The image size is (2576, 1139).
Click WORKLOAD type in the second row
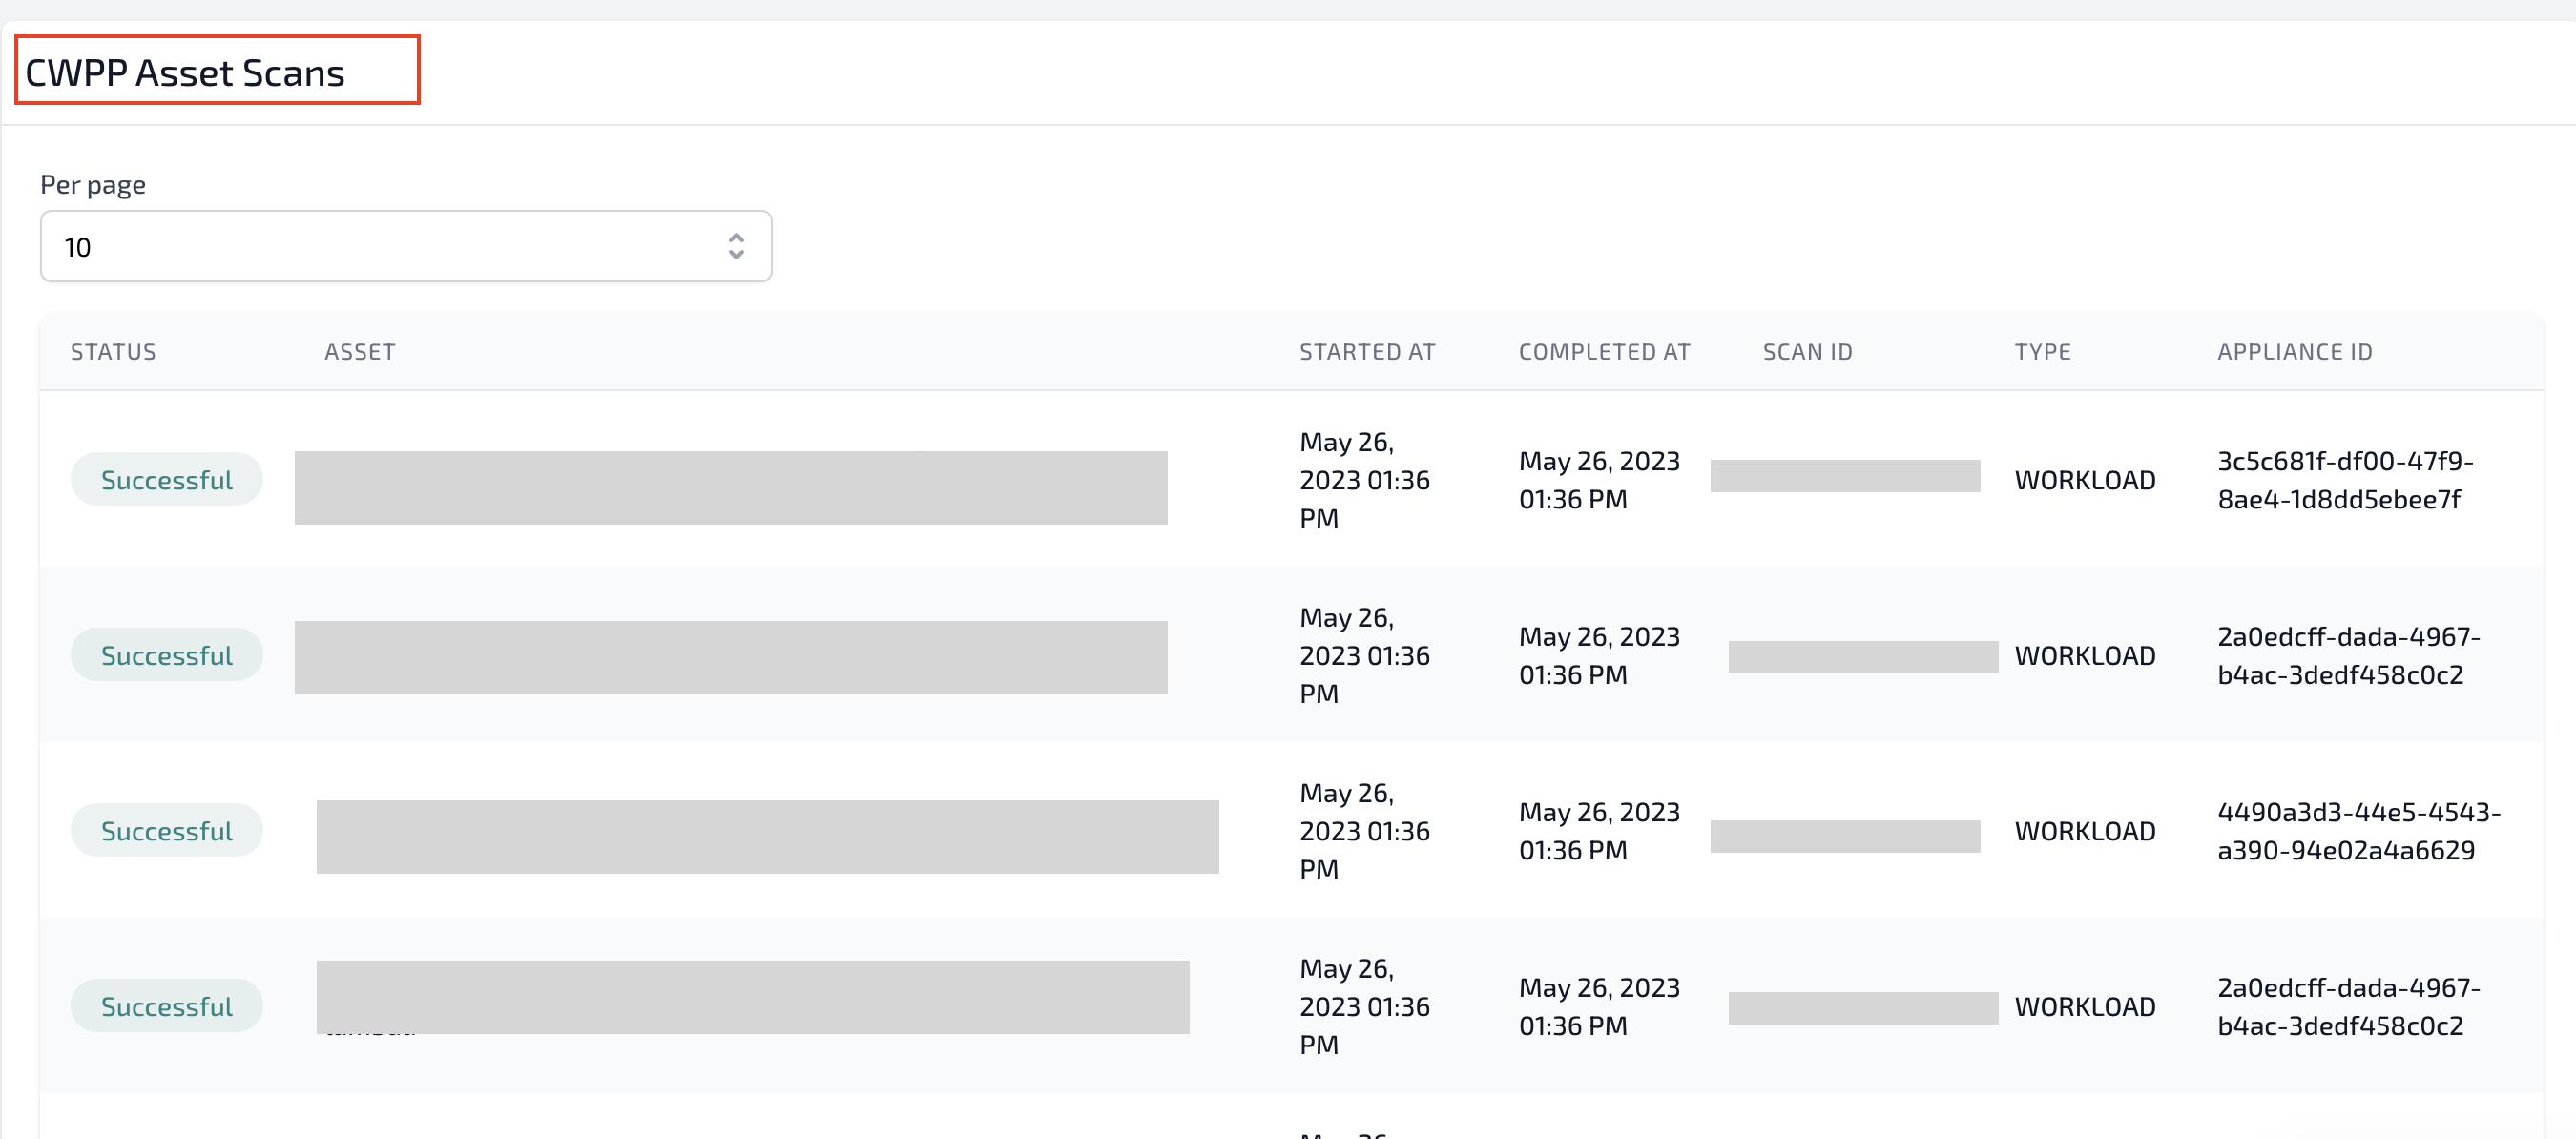[x=2084, y=656]
